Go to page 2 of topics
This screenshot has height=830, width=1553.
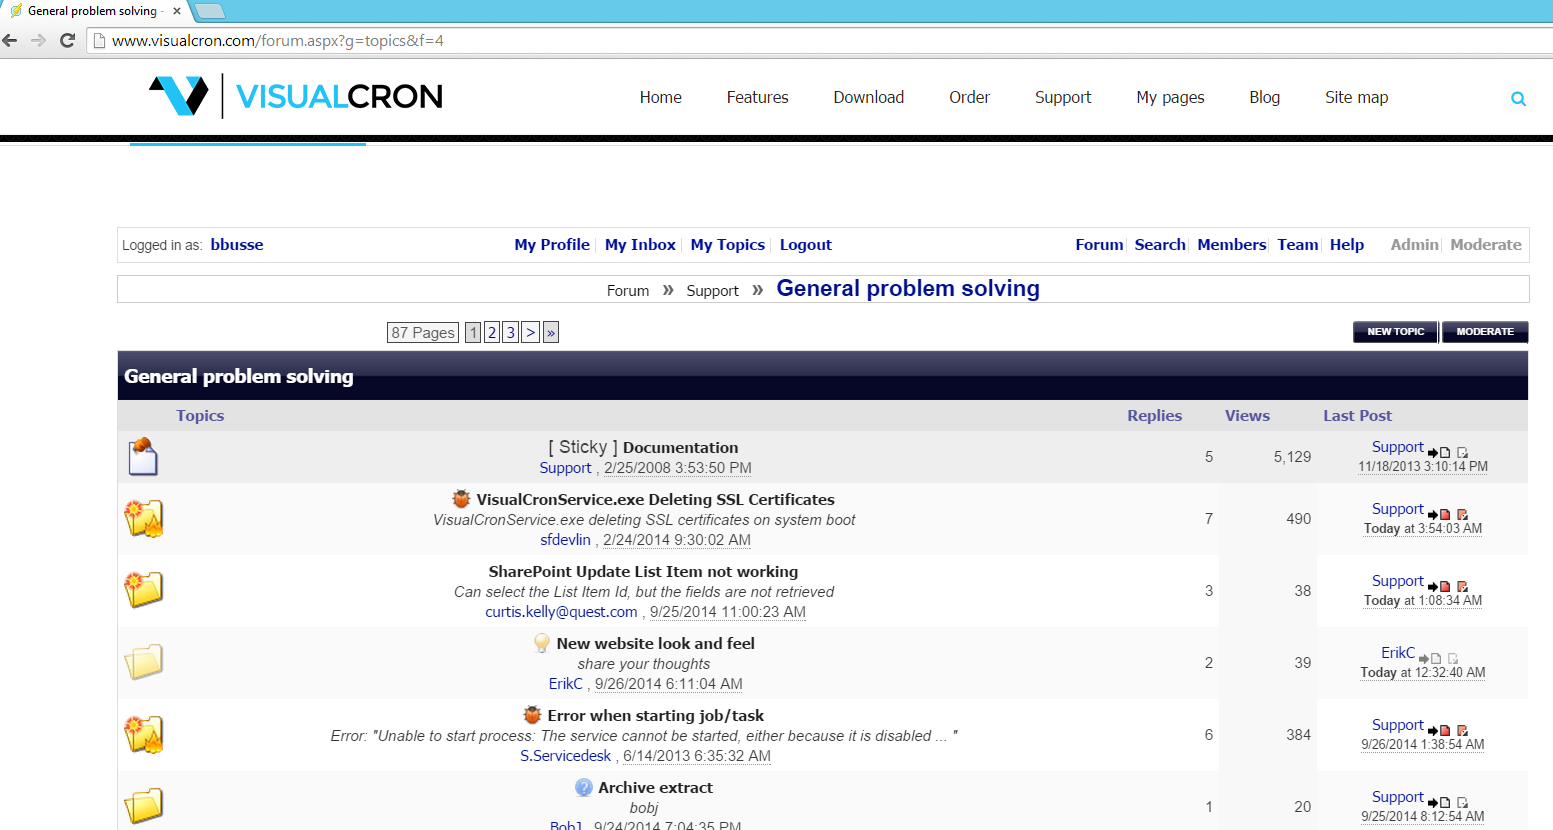click(x=492, y=333)
